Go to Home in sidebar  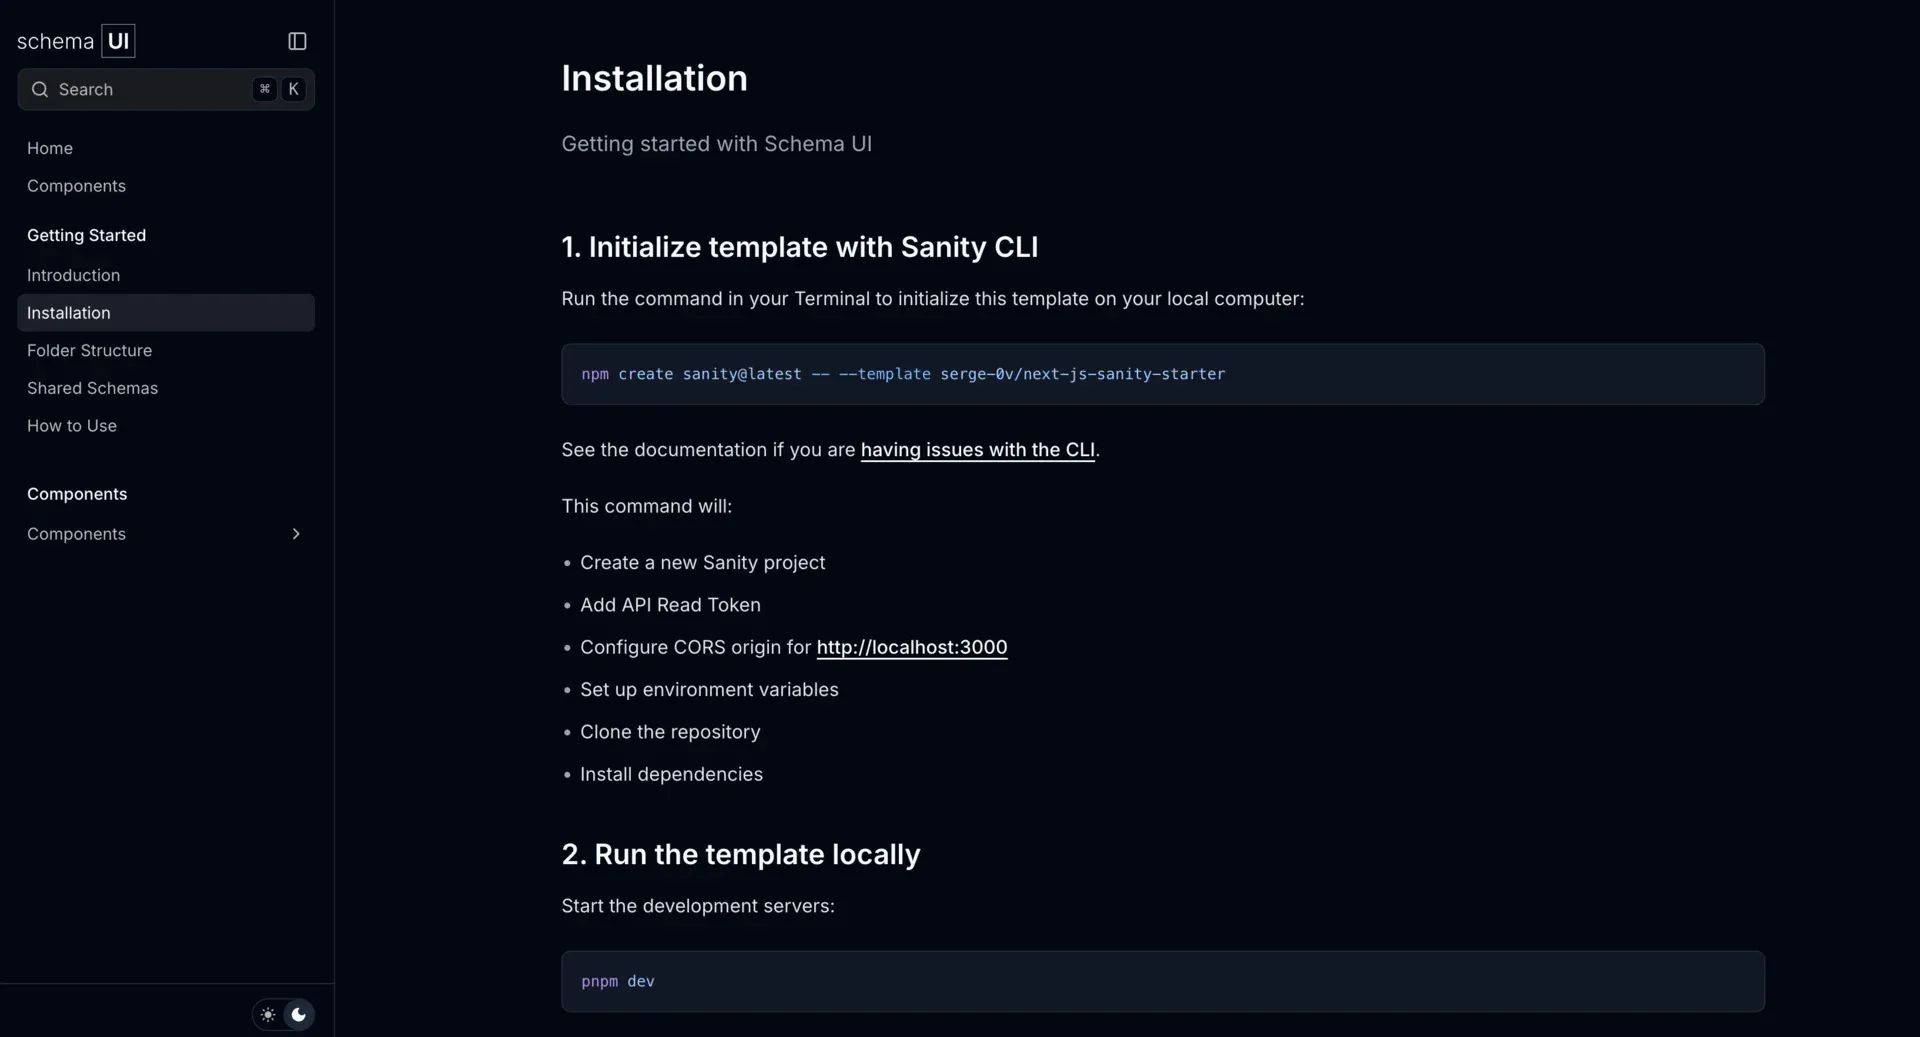(50, 148)
